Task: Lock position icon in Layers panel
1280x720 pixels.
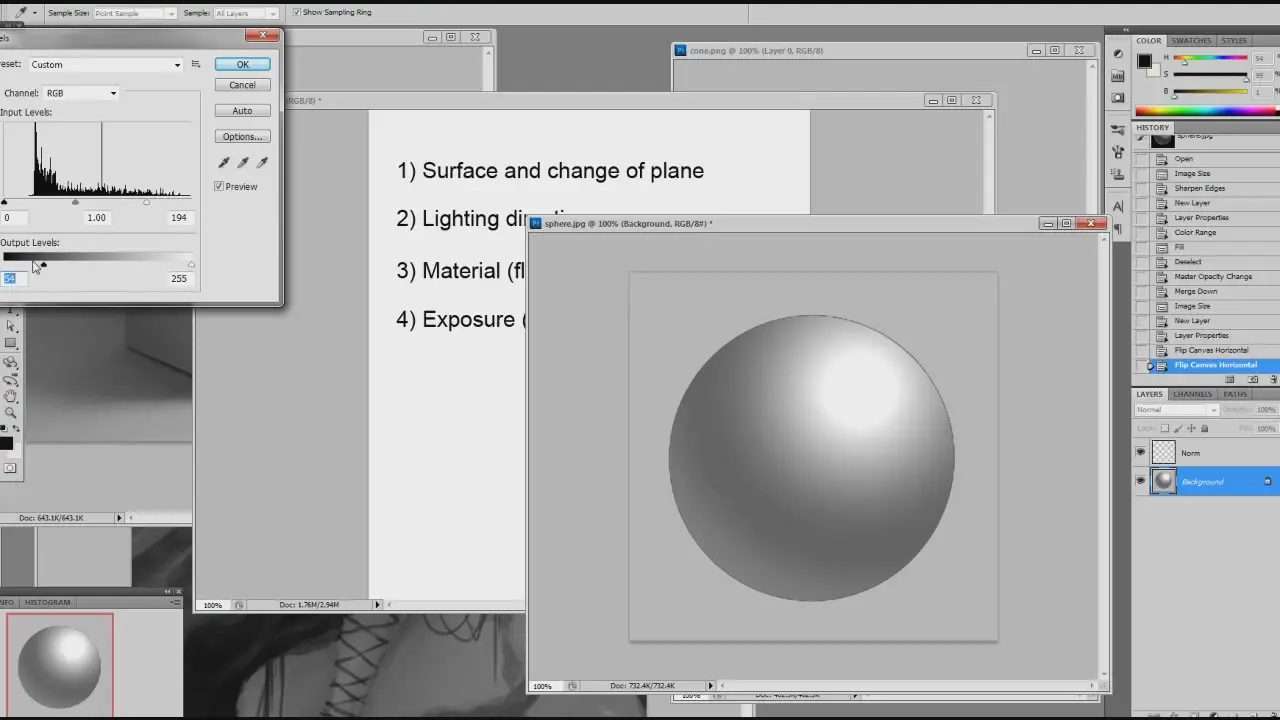Action: [1191, 429]
